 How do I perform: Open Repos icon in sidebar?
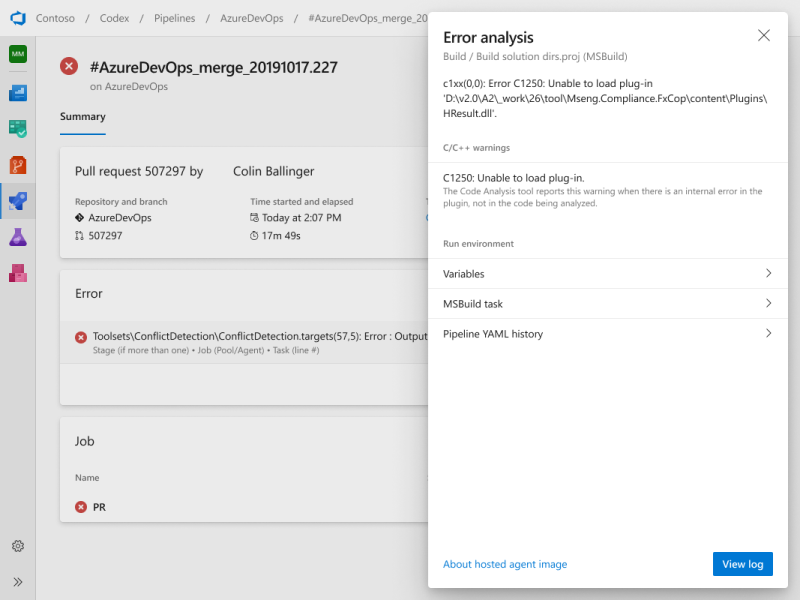(x=17, y=165)
